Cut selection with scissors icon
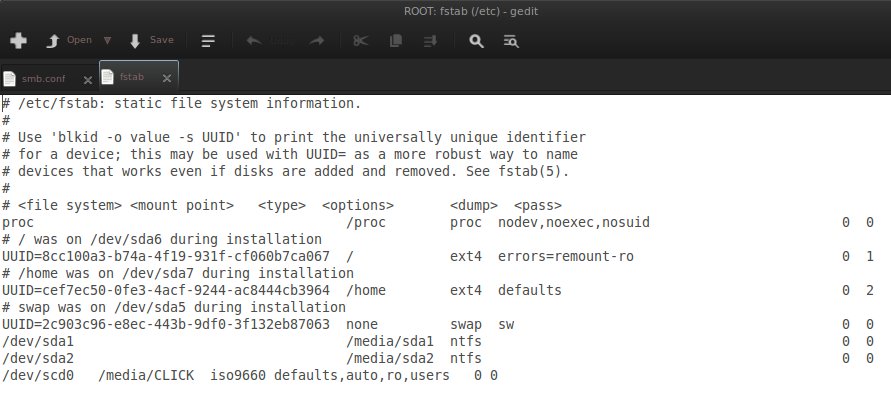 [x=361, y=41]
